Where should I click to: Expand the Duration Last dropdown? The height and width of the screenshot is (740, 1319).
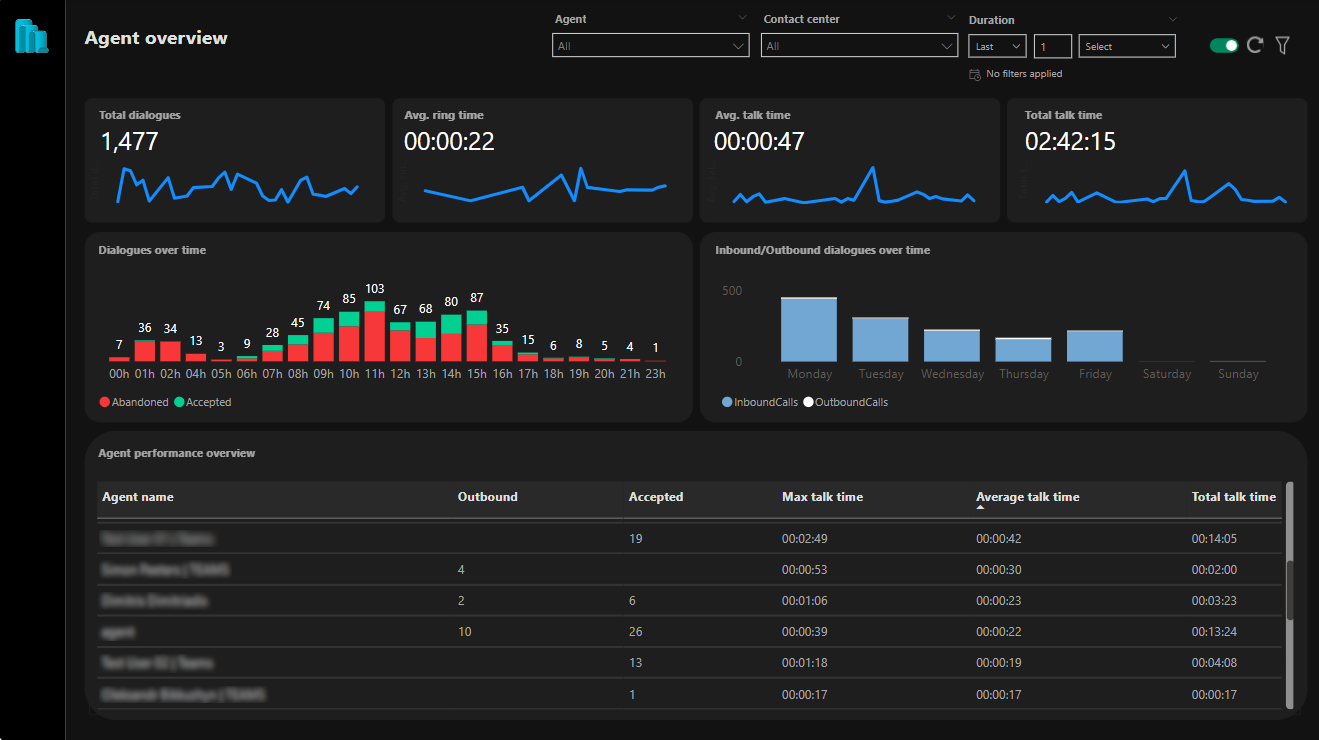pyautogui.click(x=997, y=46)
